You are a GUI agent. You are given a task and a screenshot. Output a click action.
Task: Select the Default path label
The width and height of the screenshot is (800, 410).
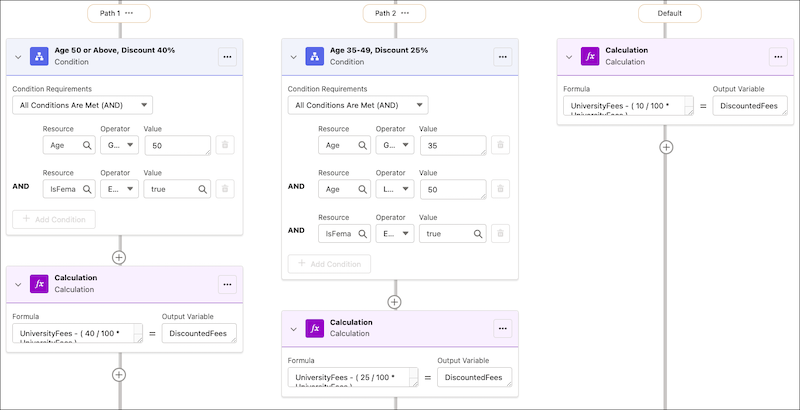click(669, 13)
